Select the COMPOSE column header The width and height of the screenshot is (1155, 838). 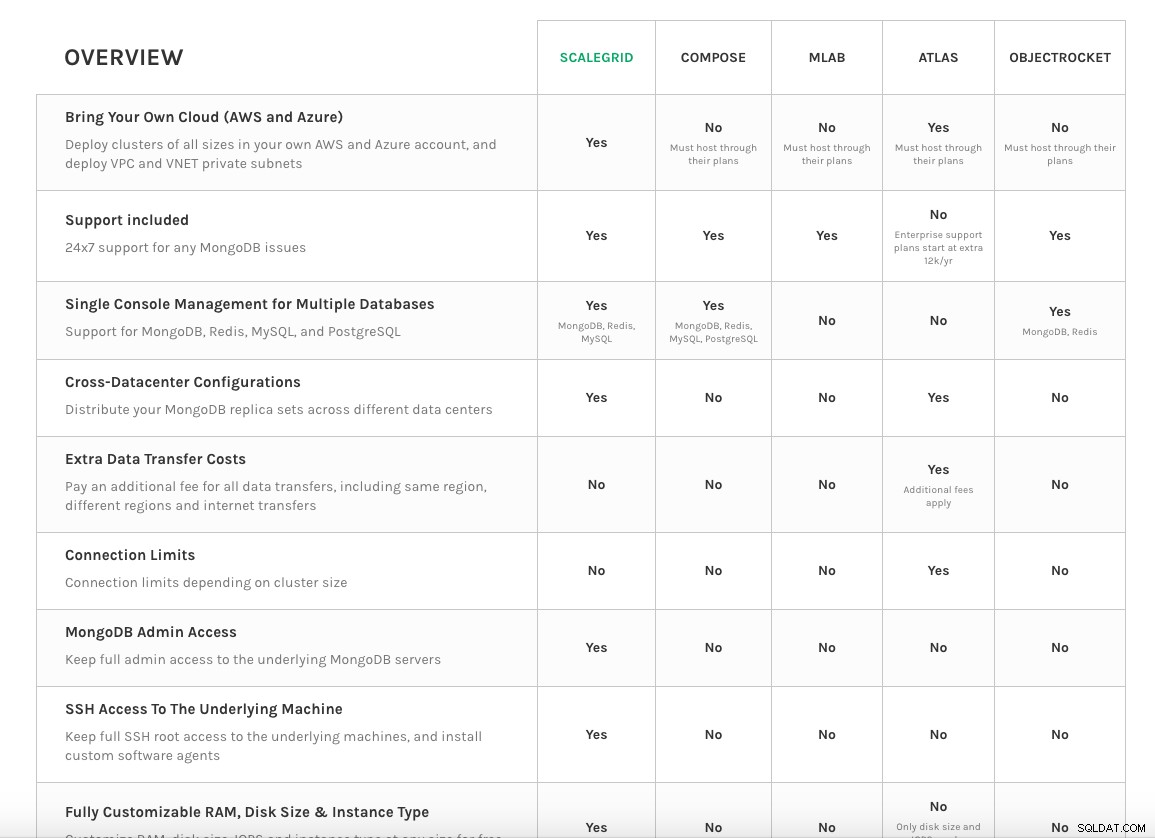point(713,57)
